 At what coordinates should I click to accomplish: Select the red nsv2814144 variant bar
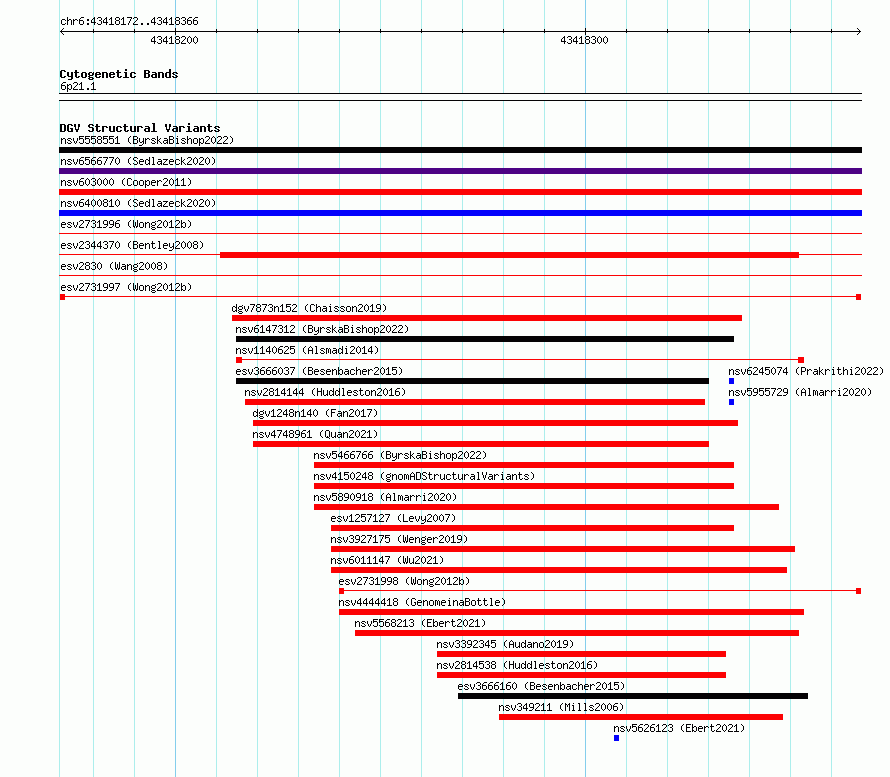point(475,402)
